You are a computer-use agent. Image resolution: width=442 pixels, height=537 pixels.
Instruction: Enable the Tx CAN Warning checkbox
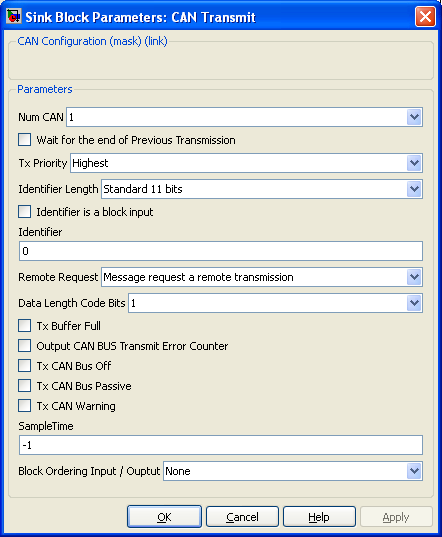tap(24, 405)
